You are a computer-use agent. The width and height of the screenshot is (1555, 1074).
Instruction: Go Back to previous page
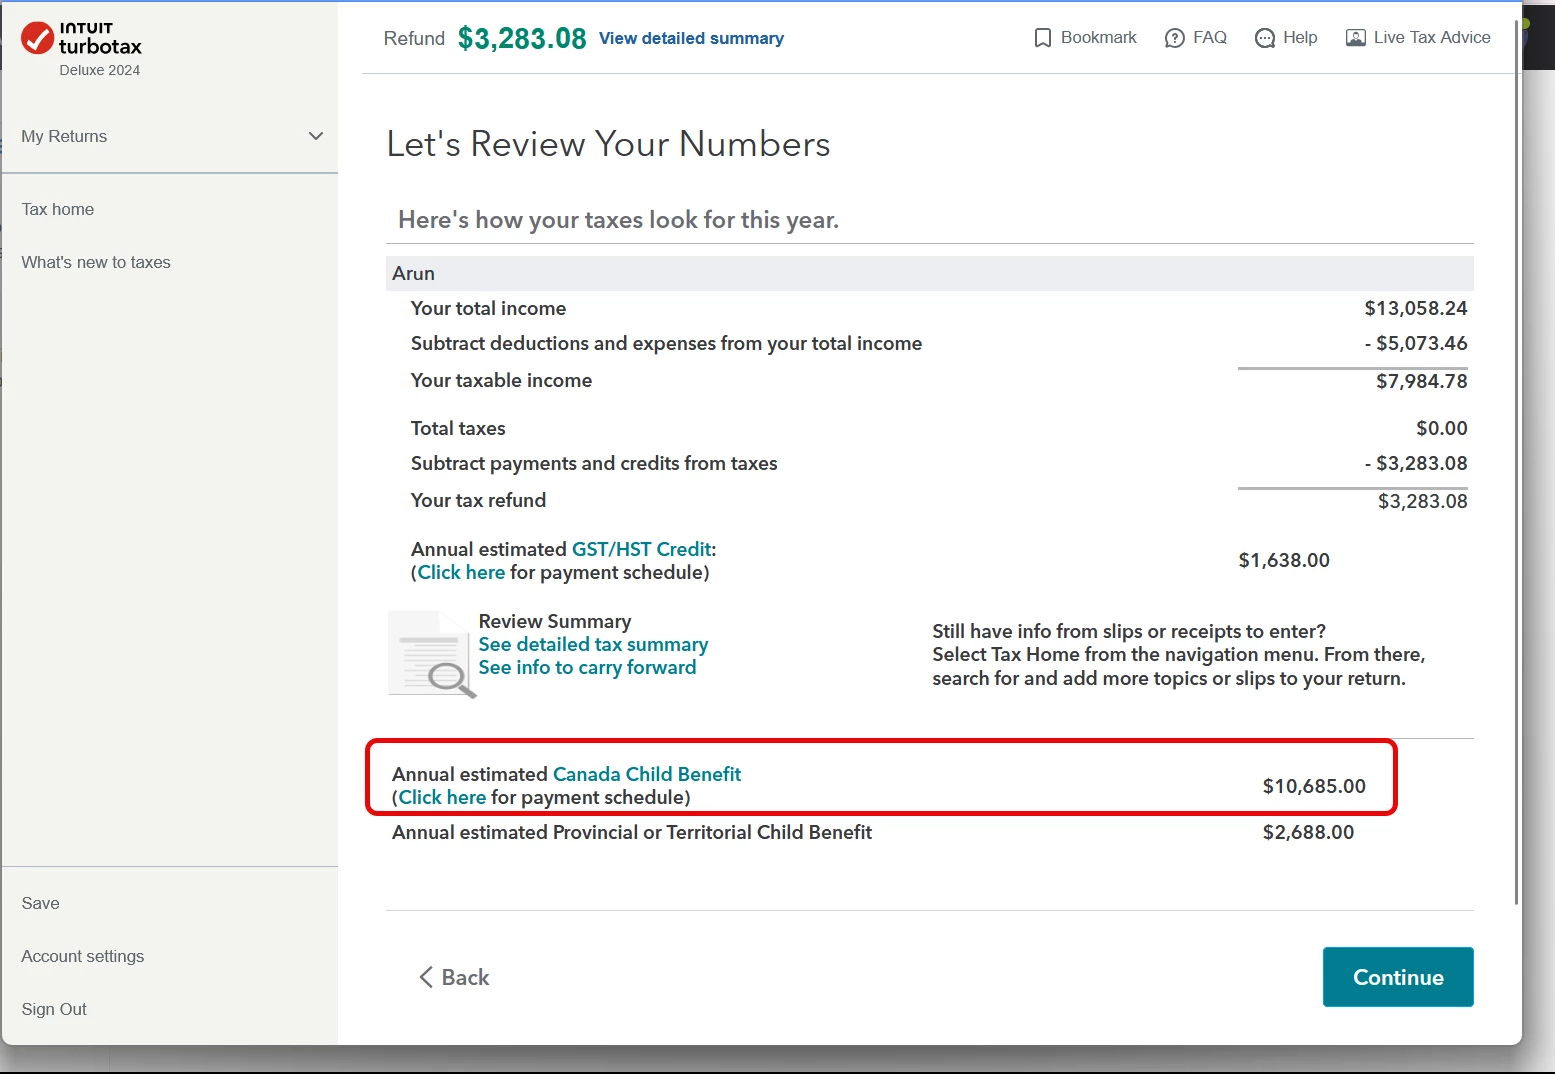454,977
